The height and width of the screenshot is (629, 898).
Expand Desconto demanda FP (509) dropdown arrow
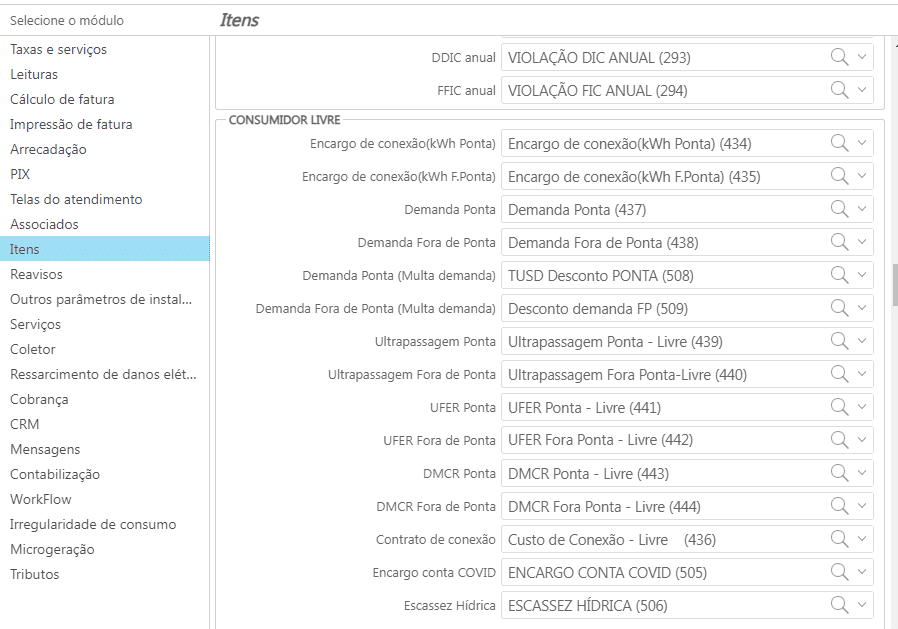click(x=862, y=308)
